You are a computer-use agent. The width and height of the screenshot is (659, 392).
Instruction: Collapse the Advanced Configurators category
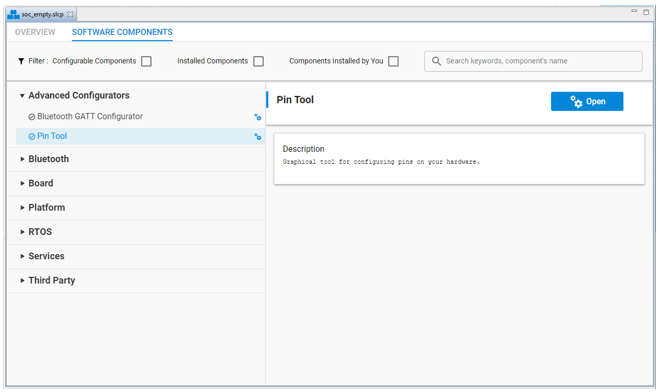click(22, 96)
